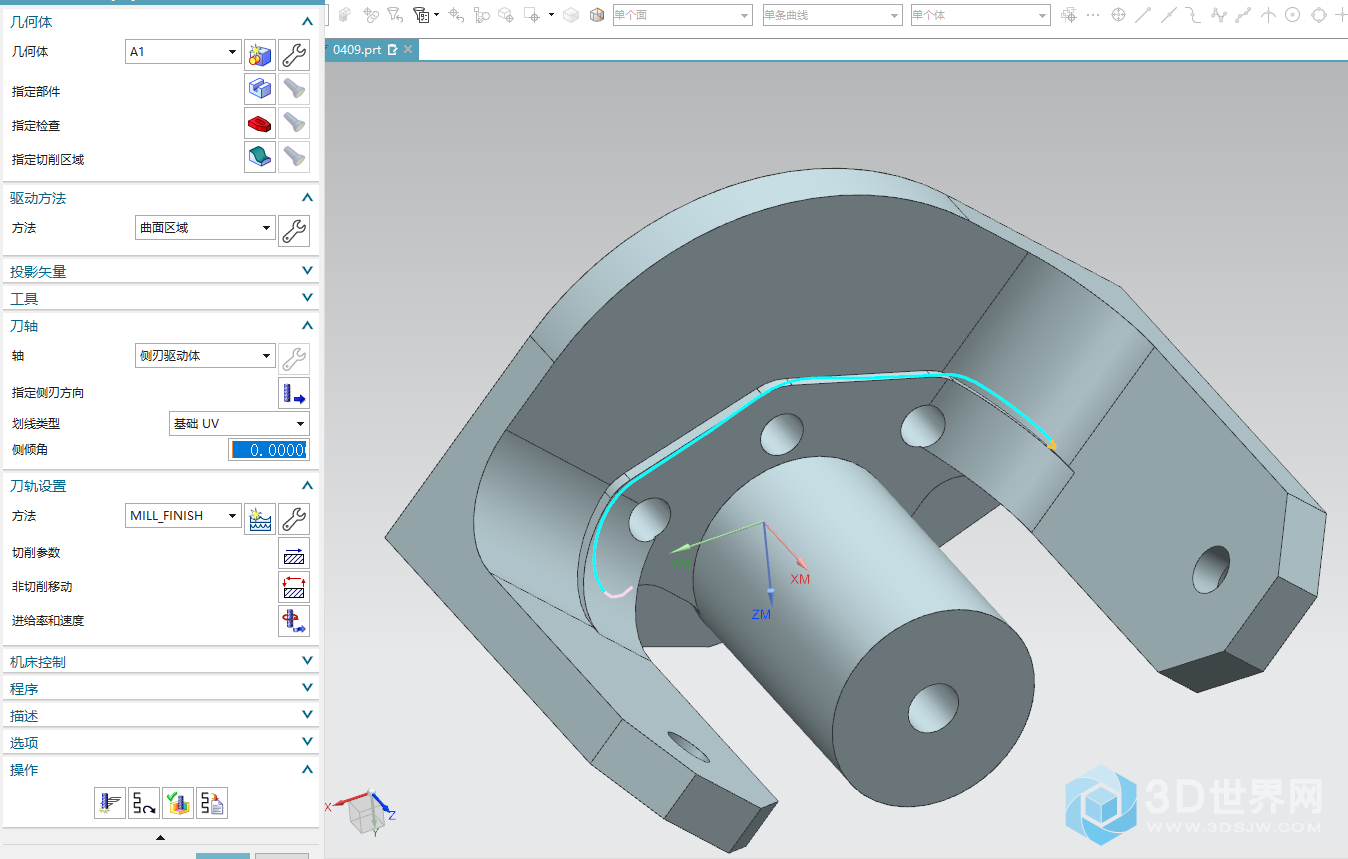This screenshot has width=1348, height=859.
Task: Collapse the 驱动方法 section
Action: point(307,198)
